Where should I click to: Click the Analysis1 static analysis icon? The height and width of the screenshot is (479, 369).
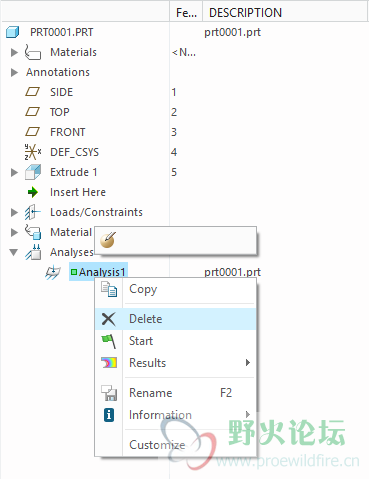pos(53,272)
